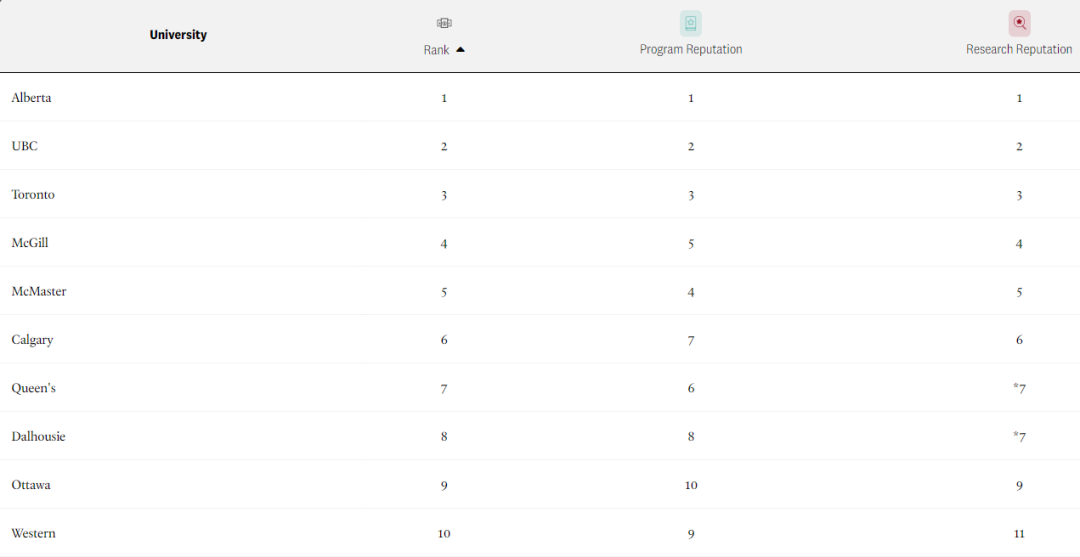Click UBC's Research Reputation value 2
Image resolution: width=1080 pixels, height=557 pixels.
(x=1019, y=147)
